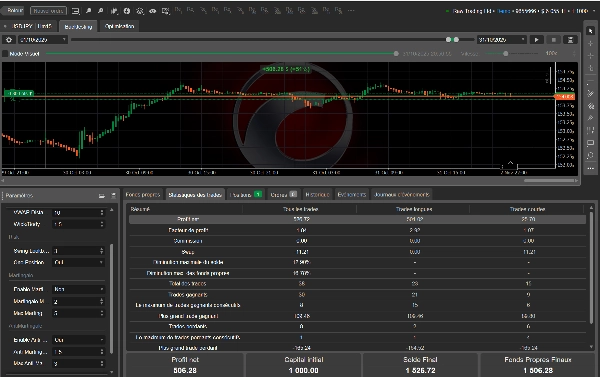Open the account selector dropdown arrow
600x377 pixels.
pos(595,11)
